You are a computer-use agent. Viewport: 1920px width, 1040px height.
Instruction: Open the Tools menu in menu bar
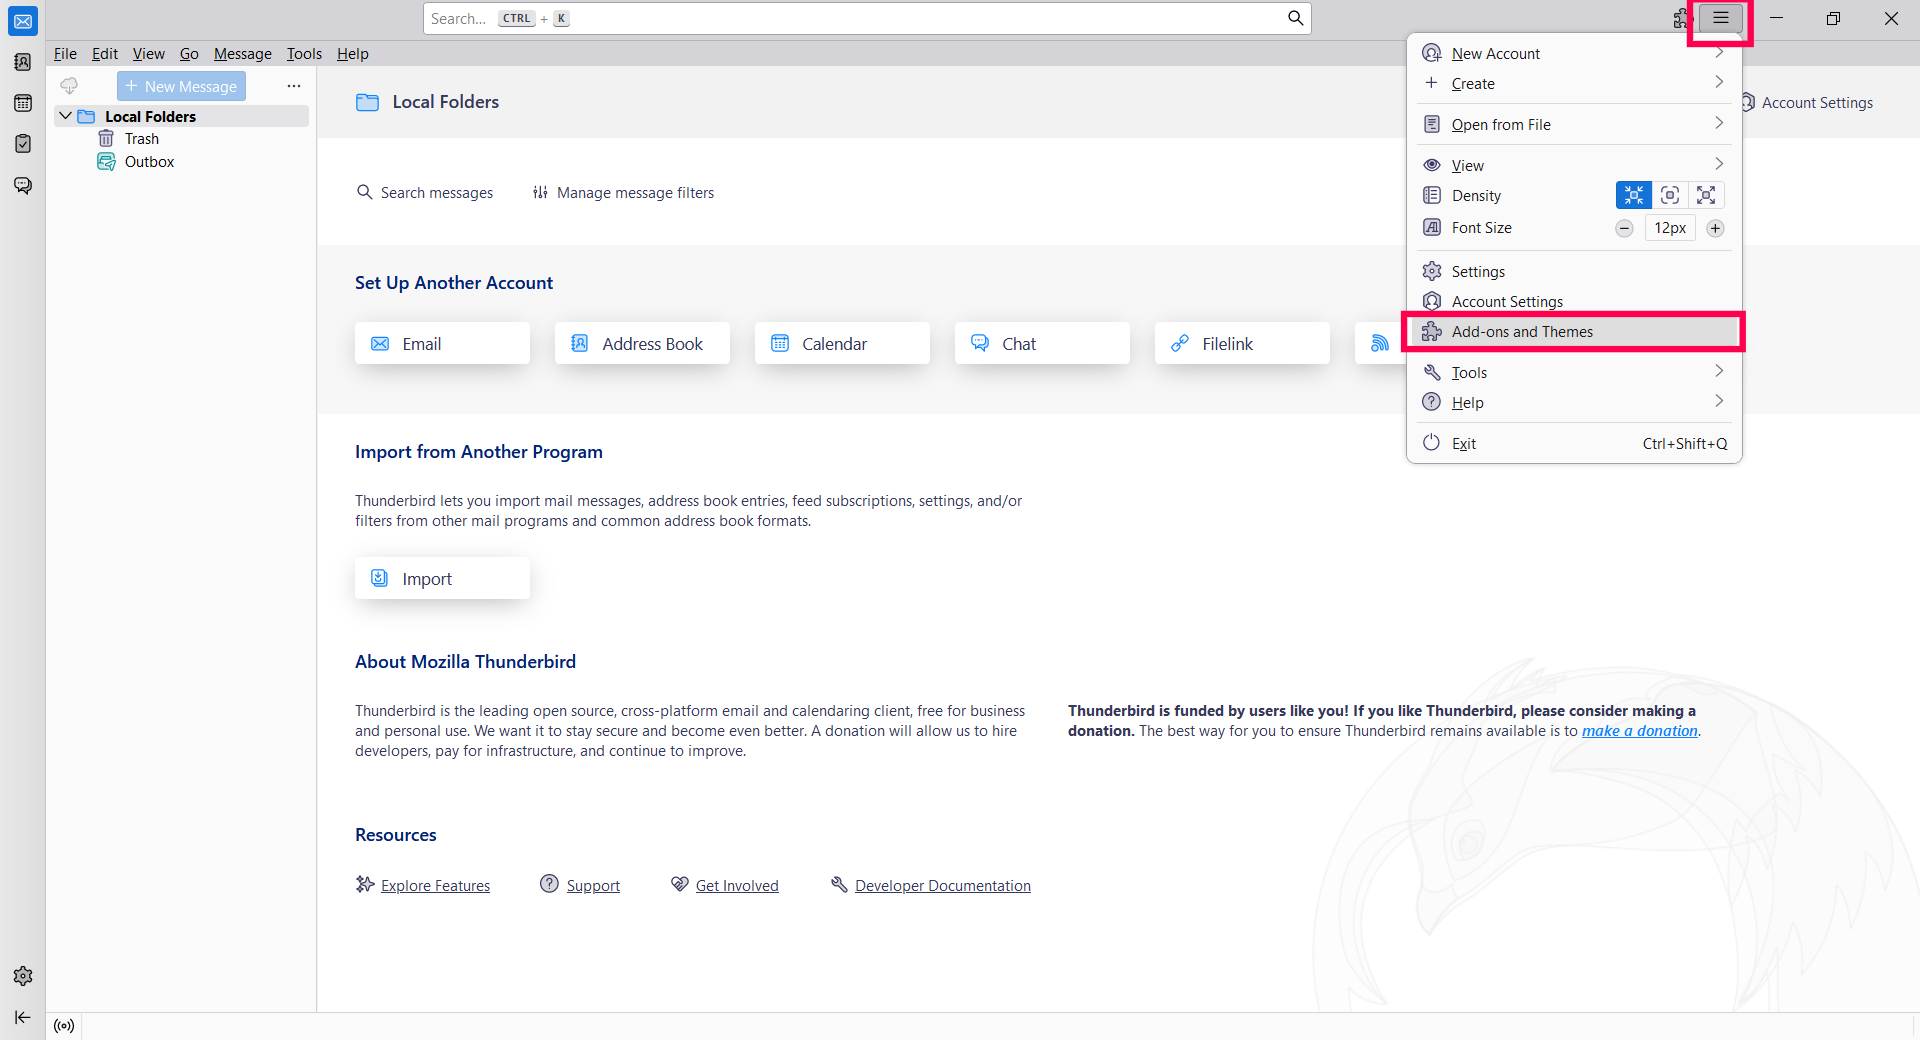click(304, 54)
